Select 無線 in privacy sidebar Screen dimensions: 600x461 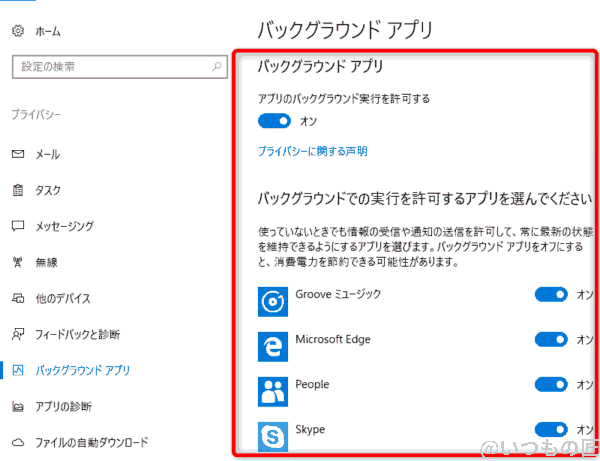pos(46,262)
